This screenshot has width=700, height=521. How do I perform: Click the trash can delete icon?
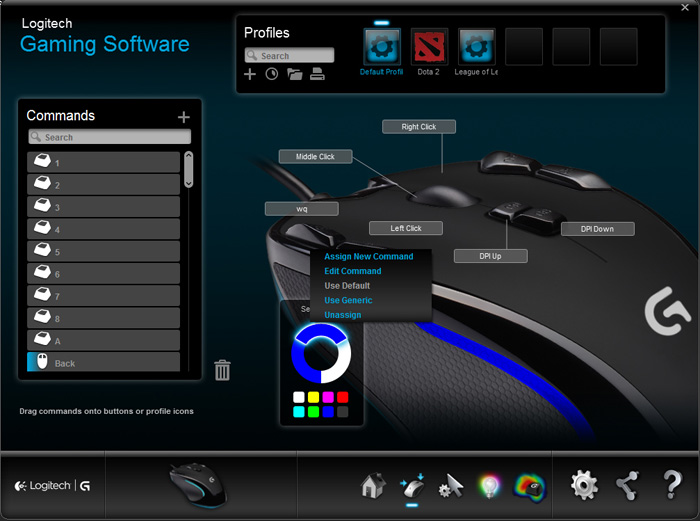[x=222, y=370]
